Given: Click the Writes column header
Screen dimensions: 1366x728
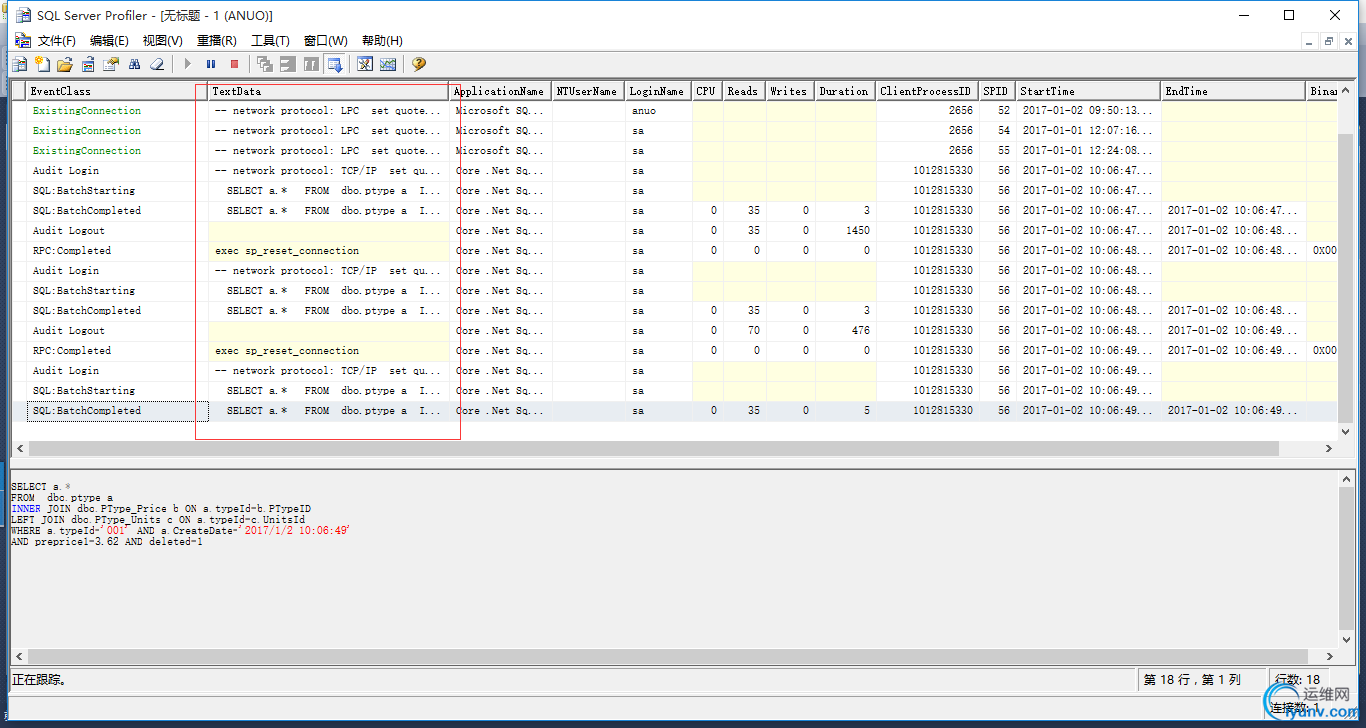Looking at the screenshot, I should [x=790, y=91].
